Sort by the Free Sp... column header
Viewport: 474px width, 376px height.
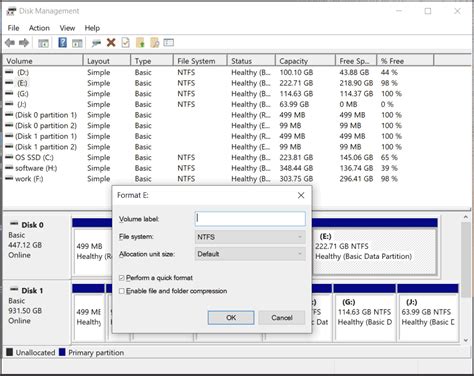coord(356,61)
